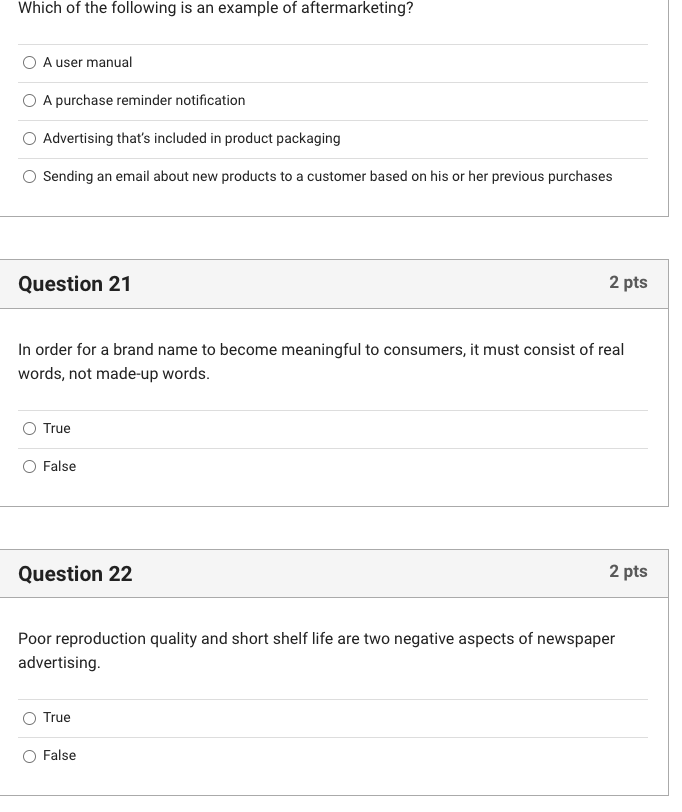Select False for Question 22
Viewport: 682px width, 812px height.
tap(29, 755)
